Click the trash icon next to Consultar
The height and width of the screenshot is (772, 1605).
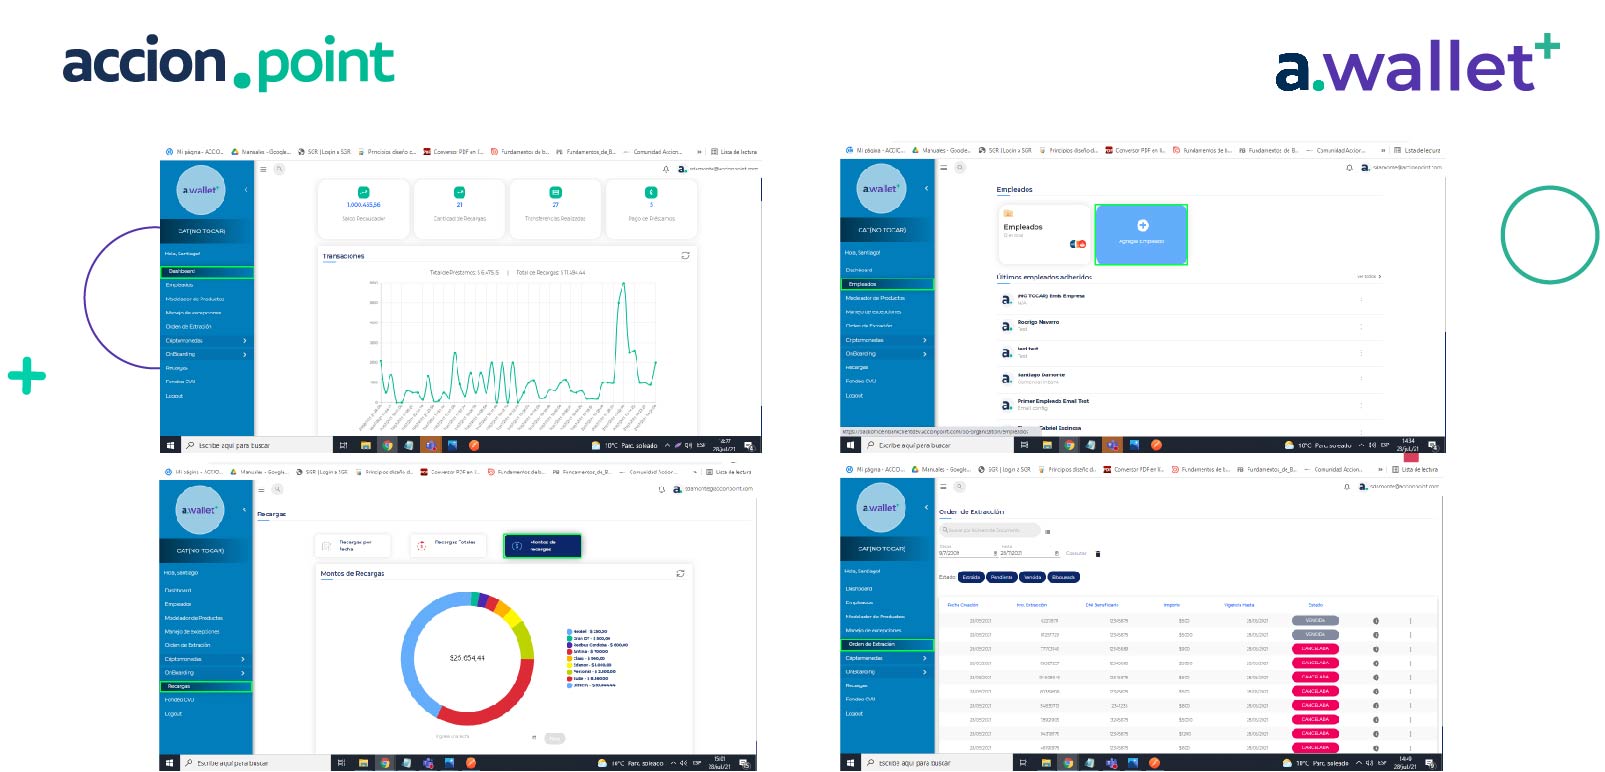point(1098,553)
